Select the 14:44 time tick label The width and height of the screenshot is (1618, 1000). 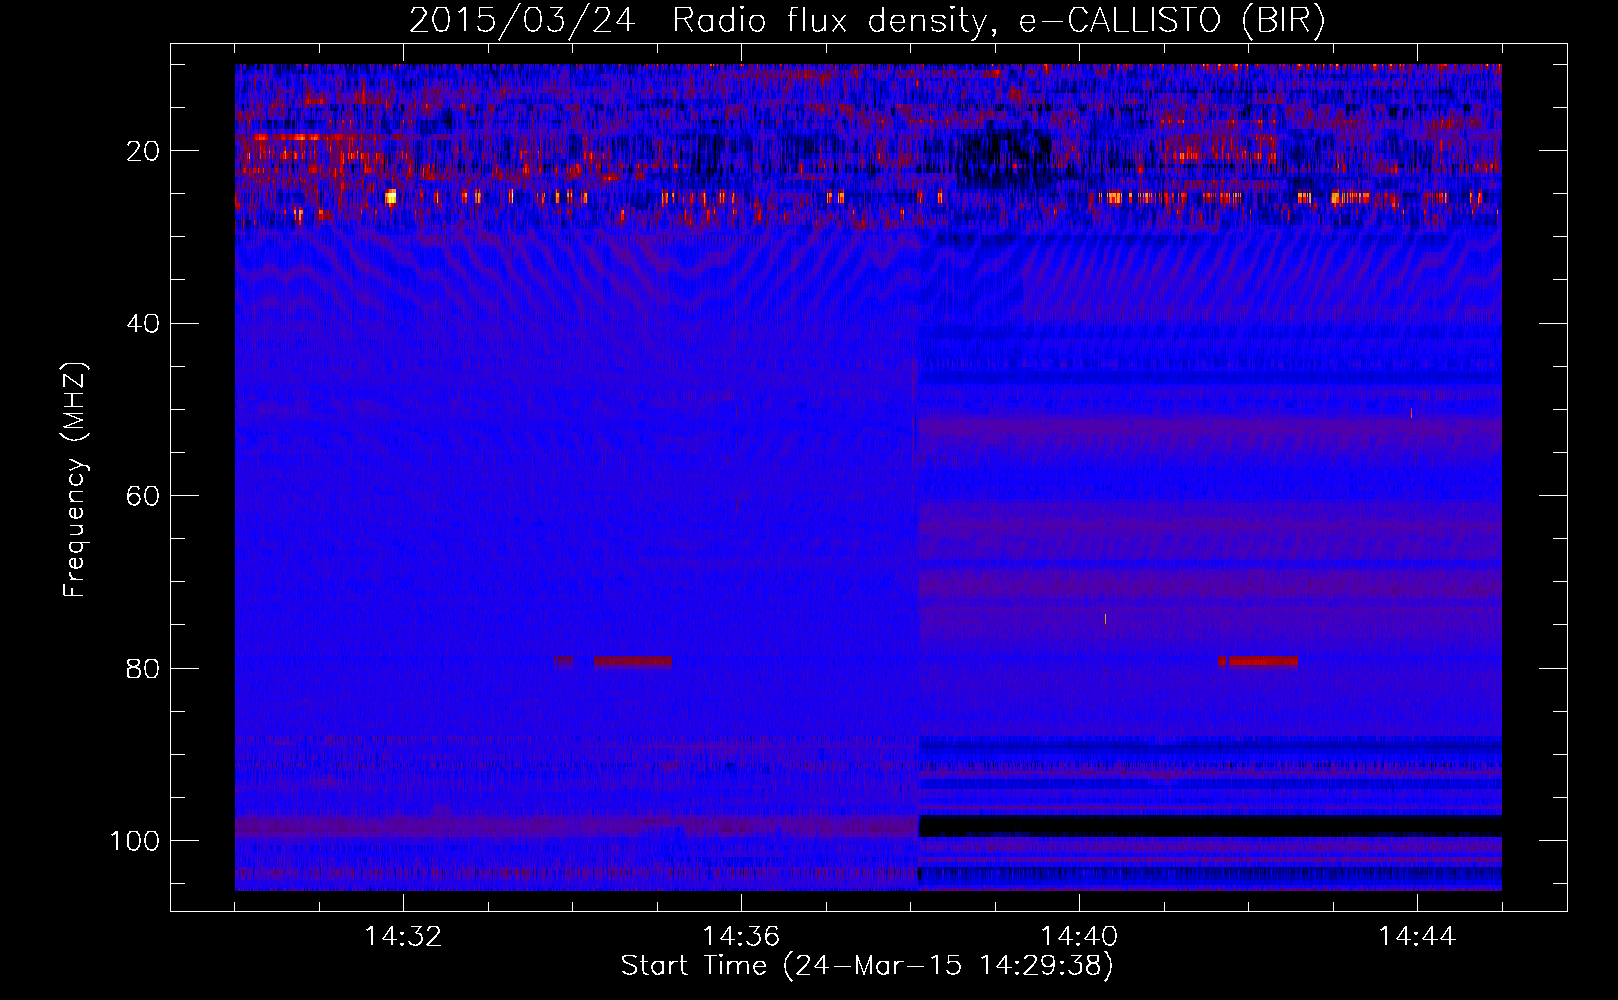1417,937
